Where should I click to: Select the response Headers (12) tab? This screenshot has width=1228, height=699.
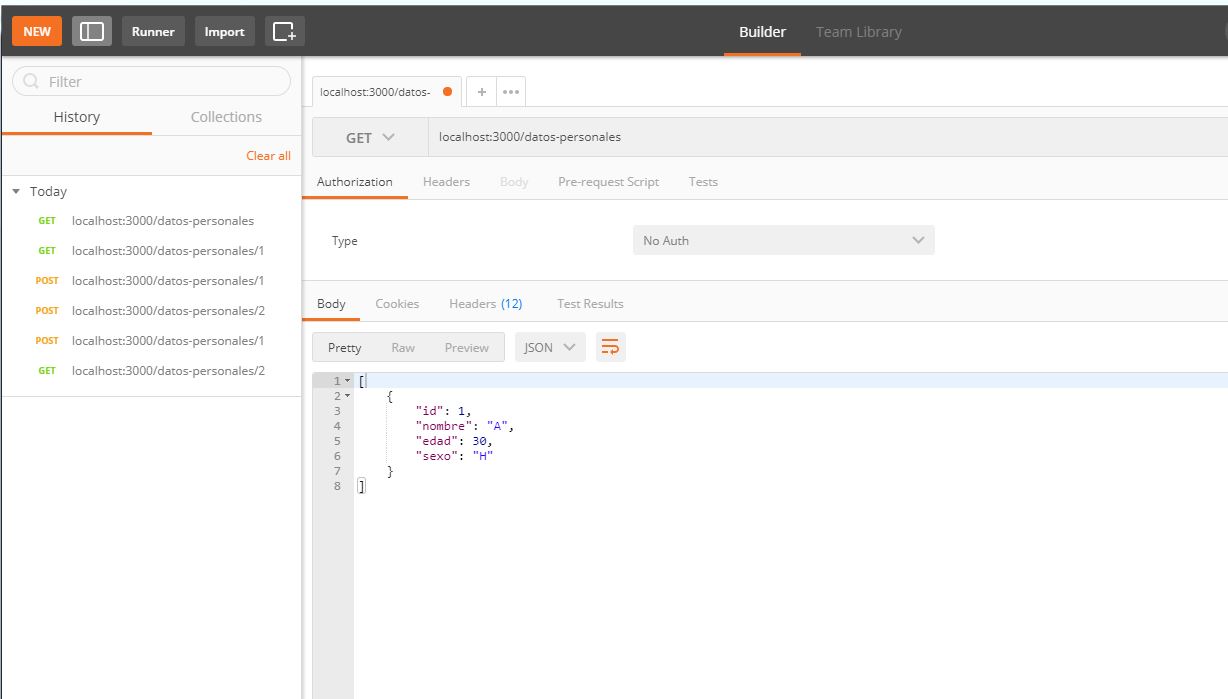coord(486,304)
